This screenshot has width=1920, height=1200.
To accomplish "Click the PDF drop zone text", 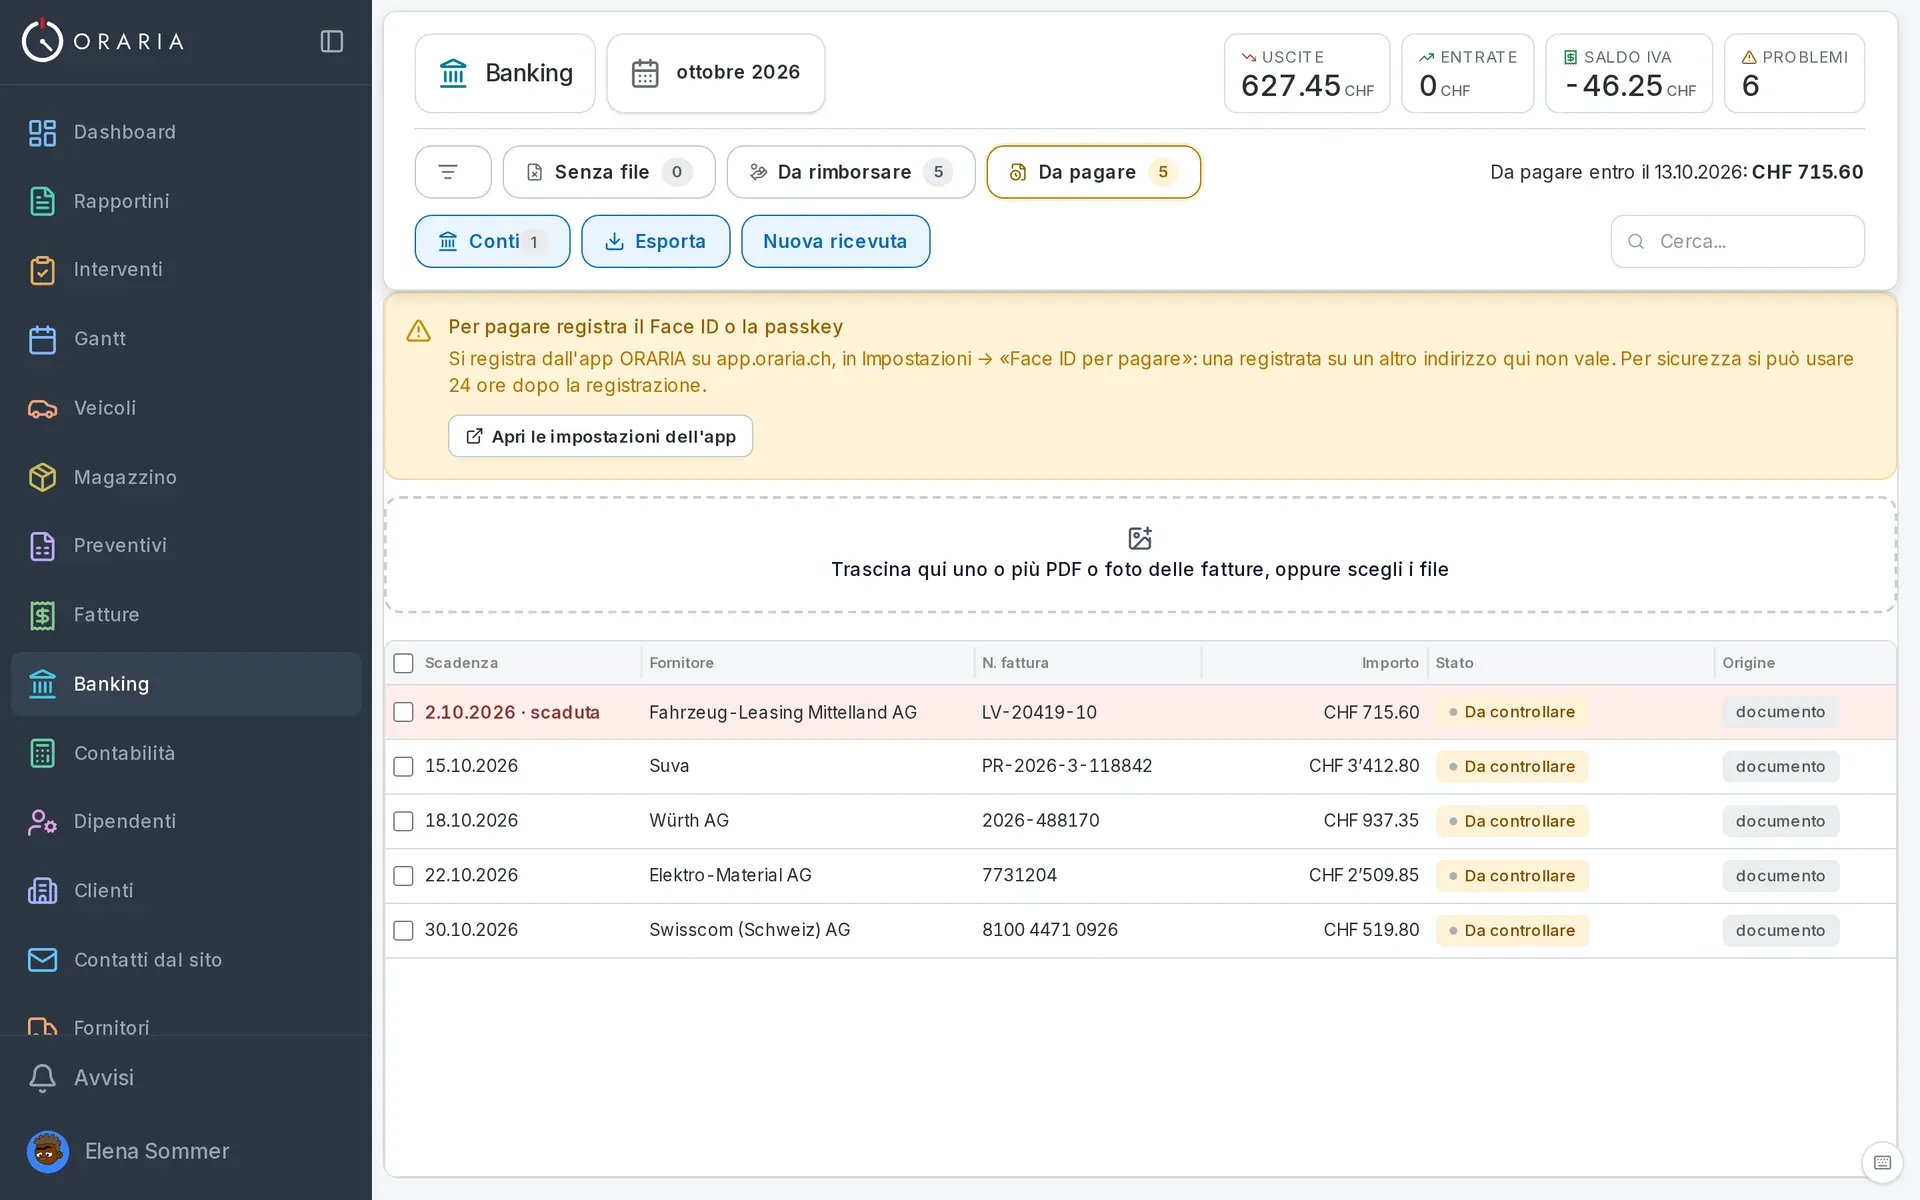I will tap(1140, 569).
